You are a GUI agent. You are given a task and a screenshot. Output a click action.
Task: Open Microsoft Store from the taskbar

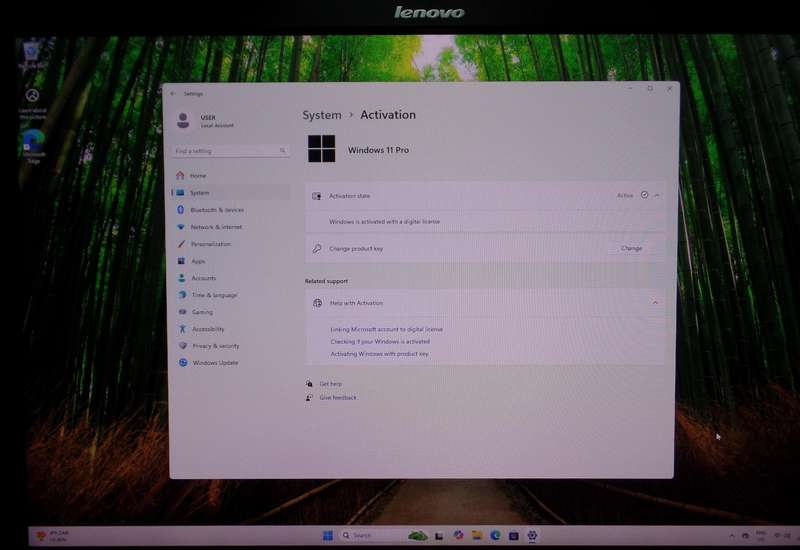514,536
